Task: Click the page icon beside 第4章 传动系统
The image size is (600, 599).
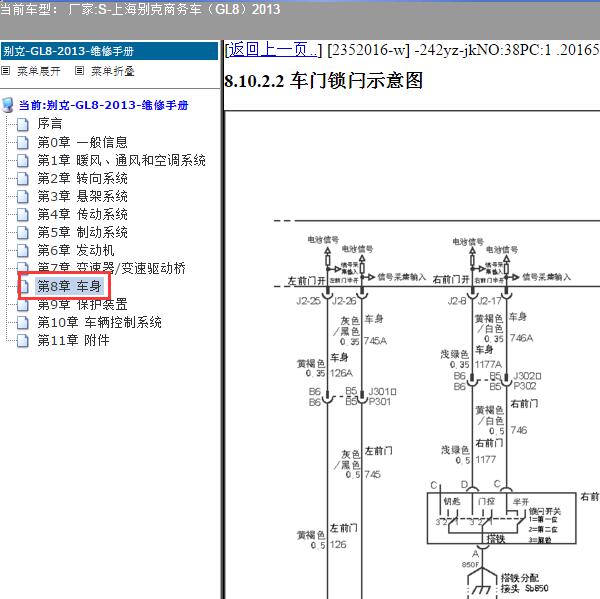Action: [x=23, y=214]
